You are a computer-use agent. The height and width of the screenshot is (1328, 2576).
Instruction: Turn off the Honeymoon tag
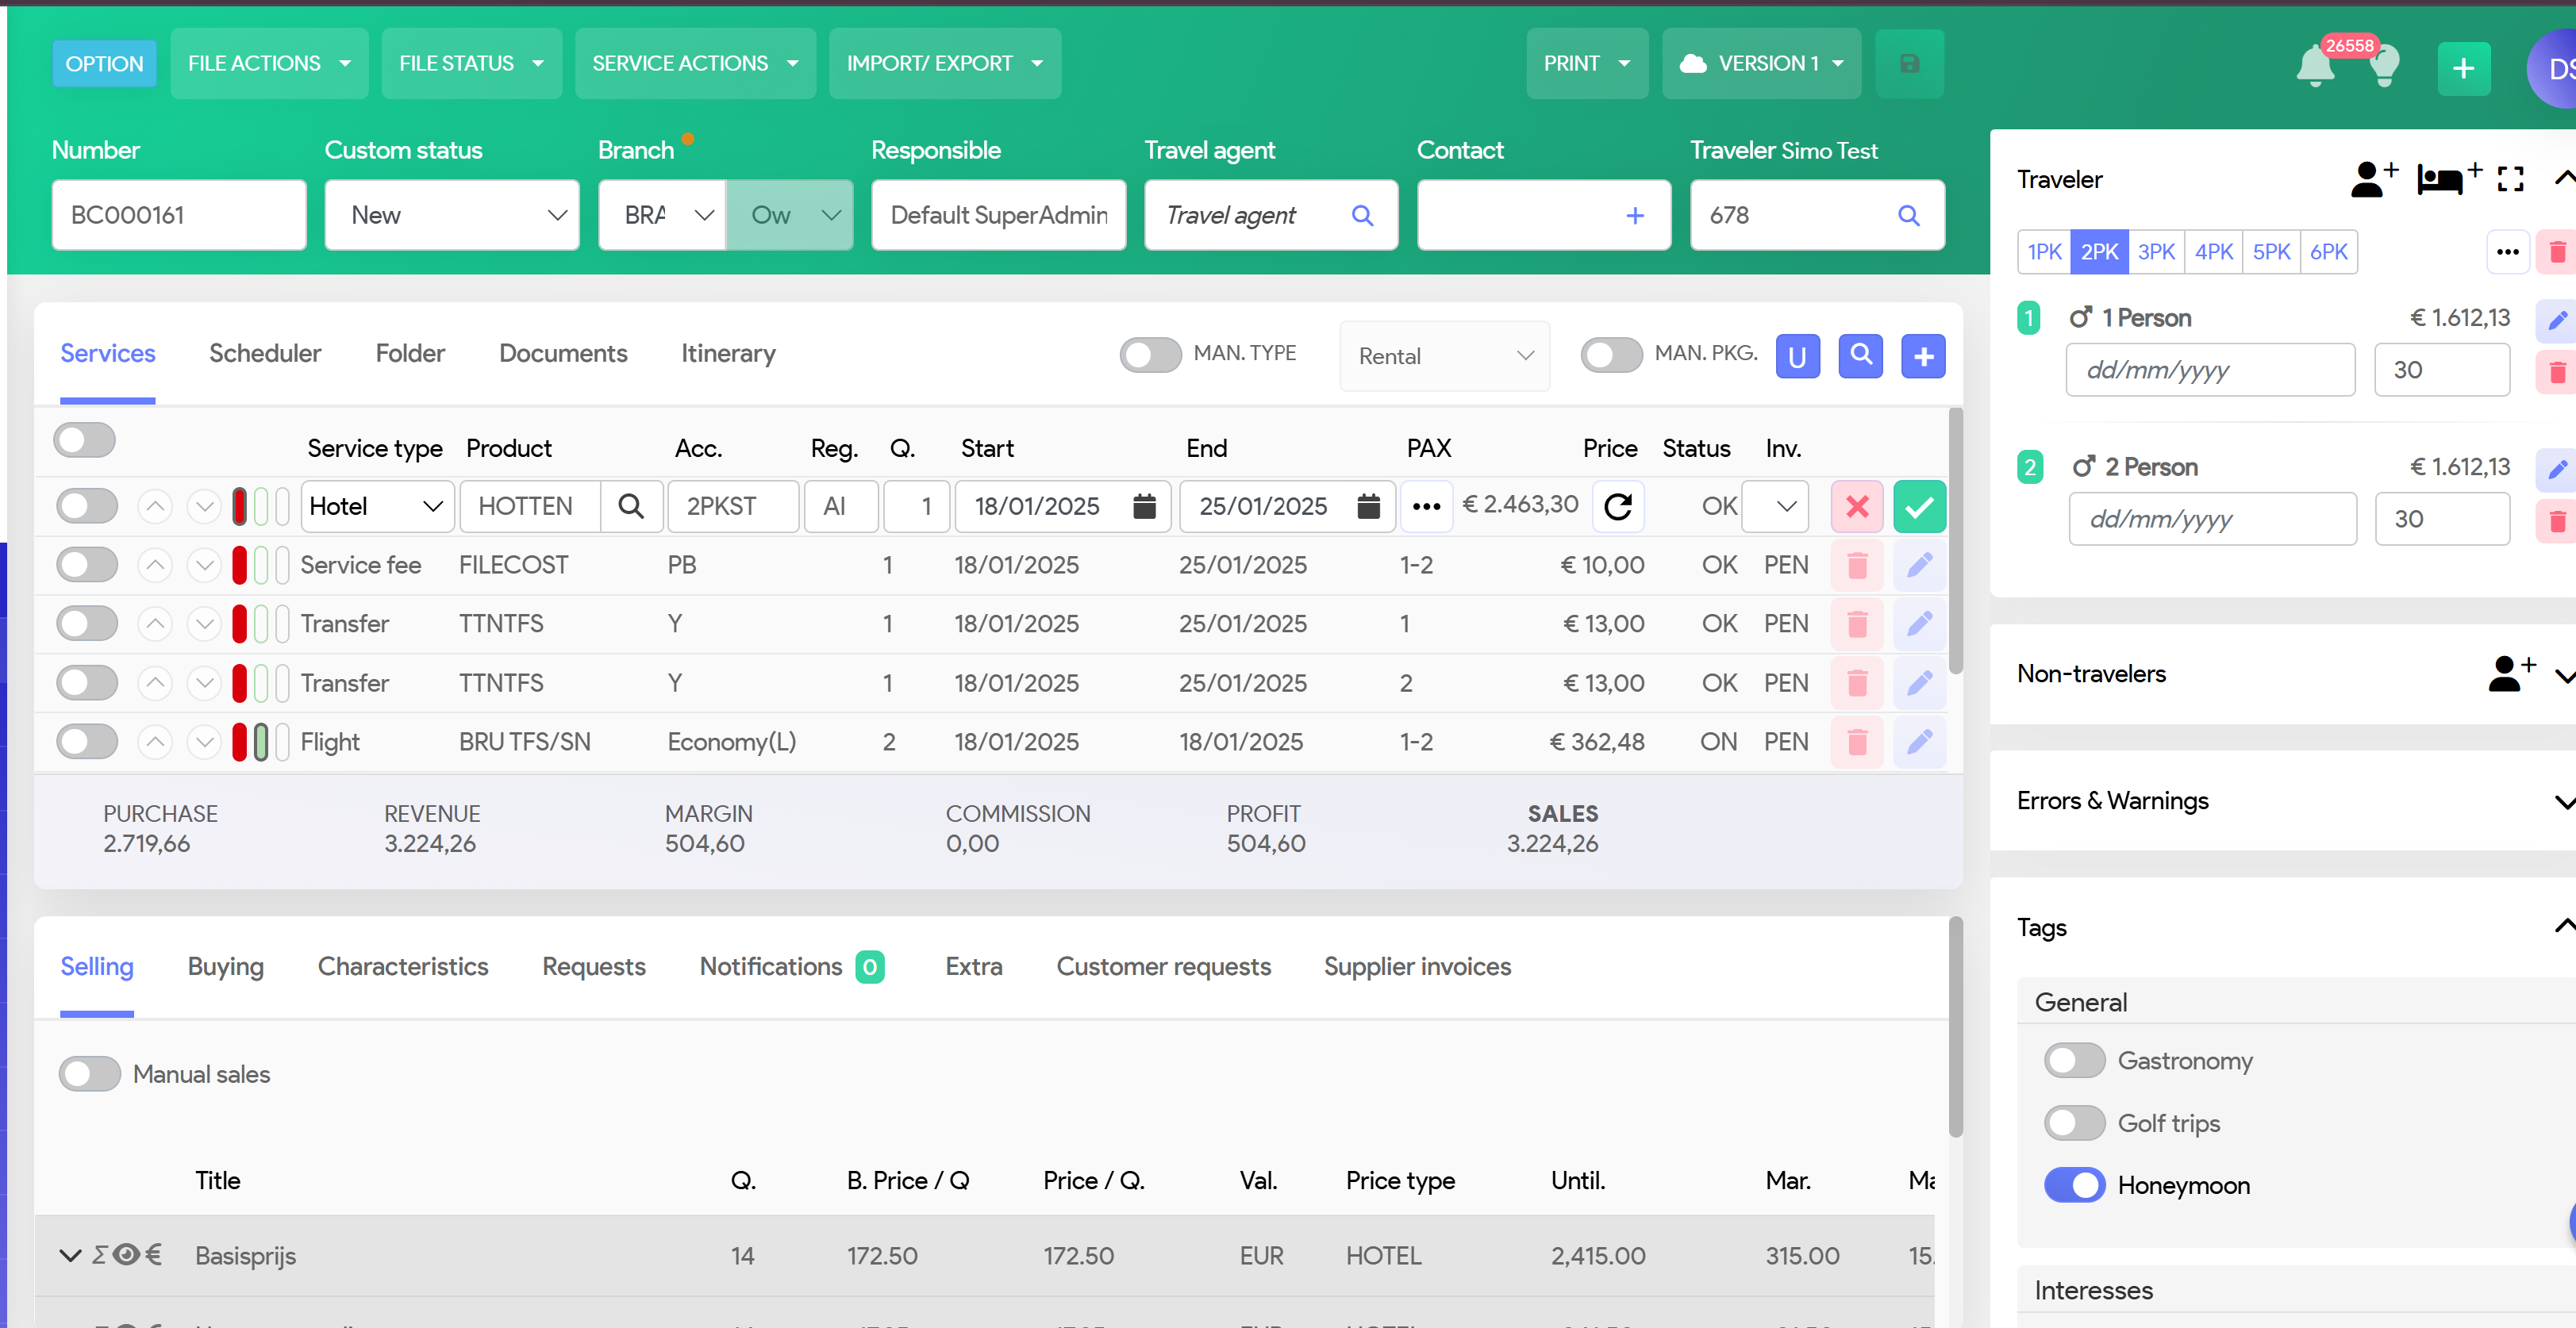point(2074,1185)
